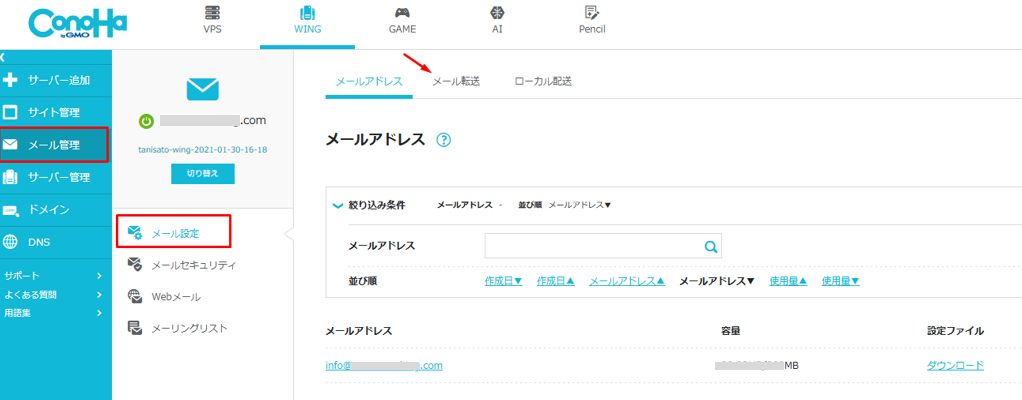Screen dimensions: 1022x400
Task: Expand the サポート sidebar menu
Action: pos(99,275)
